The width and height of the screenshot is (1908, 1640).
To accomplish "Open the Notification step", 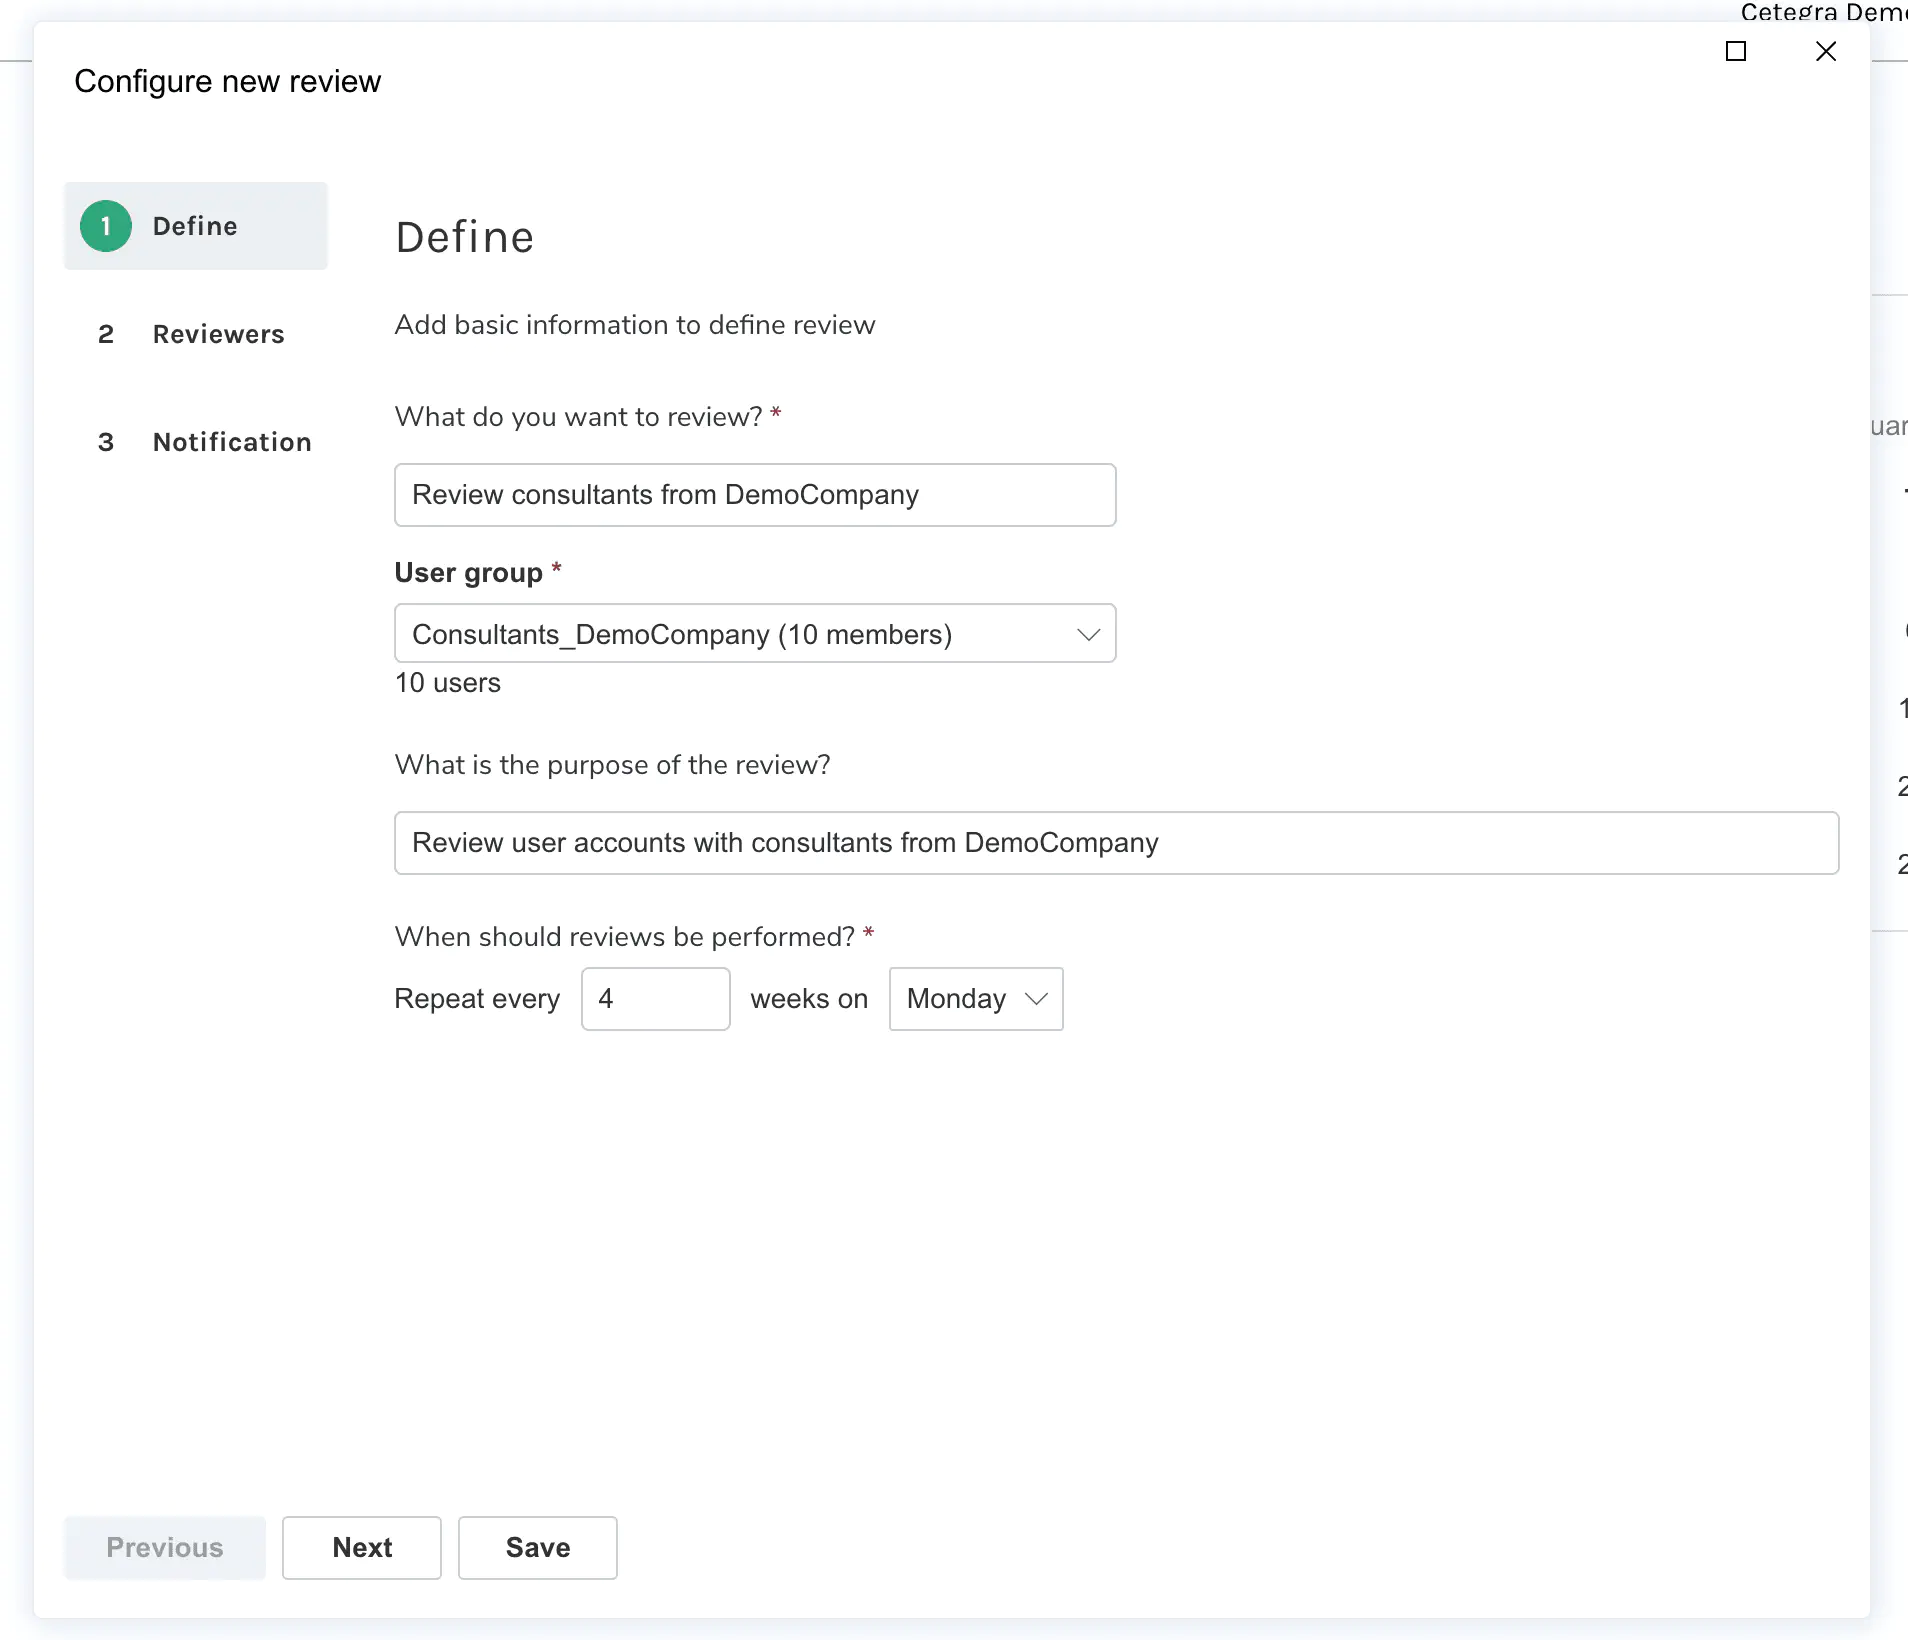I will coord(232,442).
